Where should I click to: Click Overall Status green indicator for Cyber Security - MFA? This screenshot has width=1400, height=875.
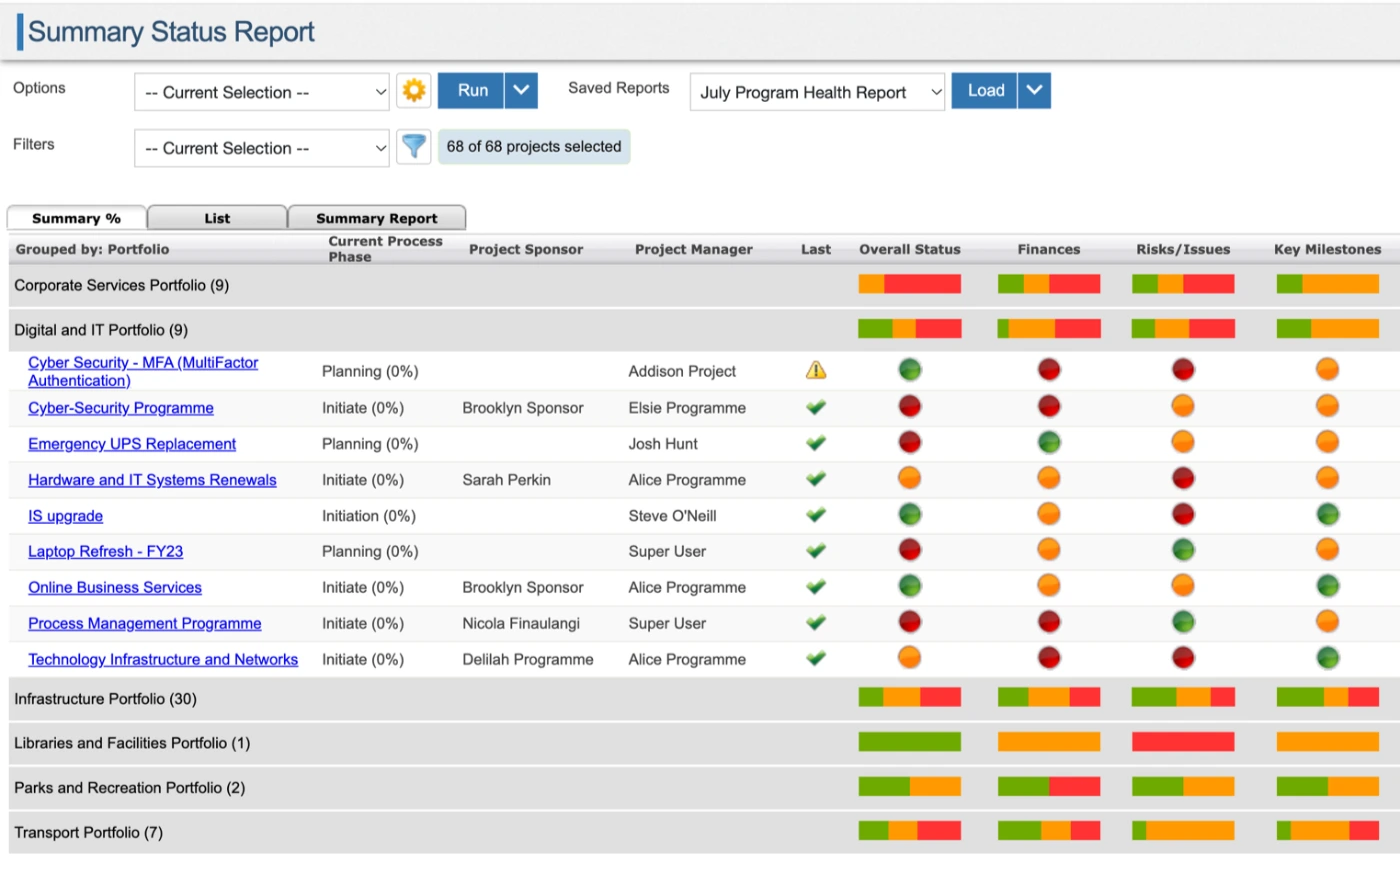(x=910, y=370)
